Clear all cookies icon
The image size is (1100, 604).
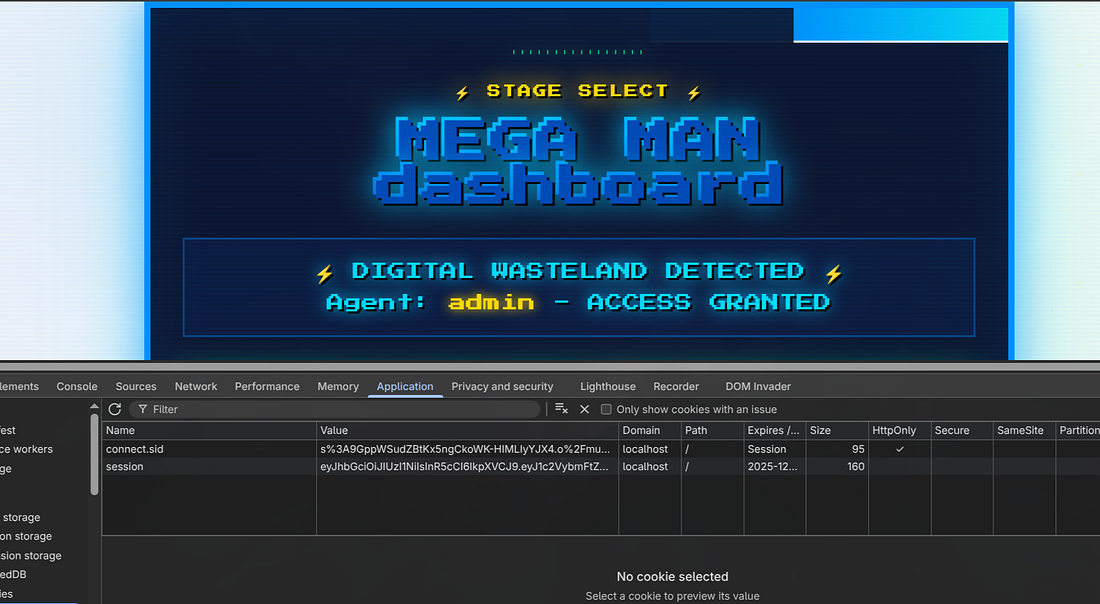(561, 409)
